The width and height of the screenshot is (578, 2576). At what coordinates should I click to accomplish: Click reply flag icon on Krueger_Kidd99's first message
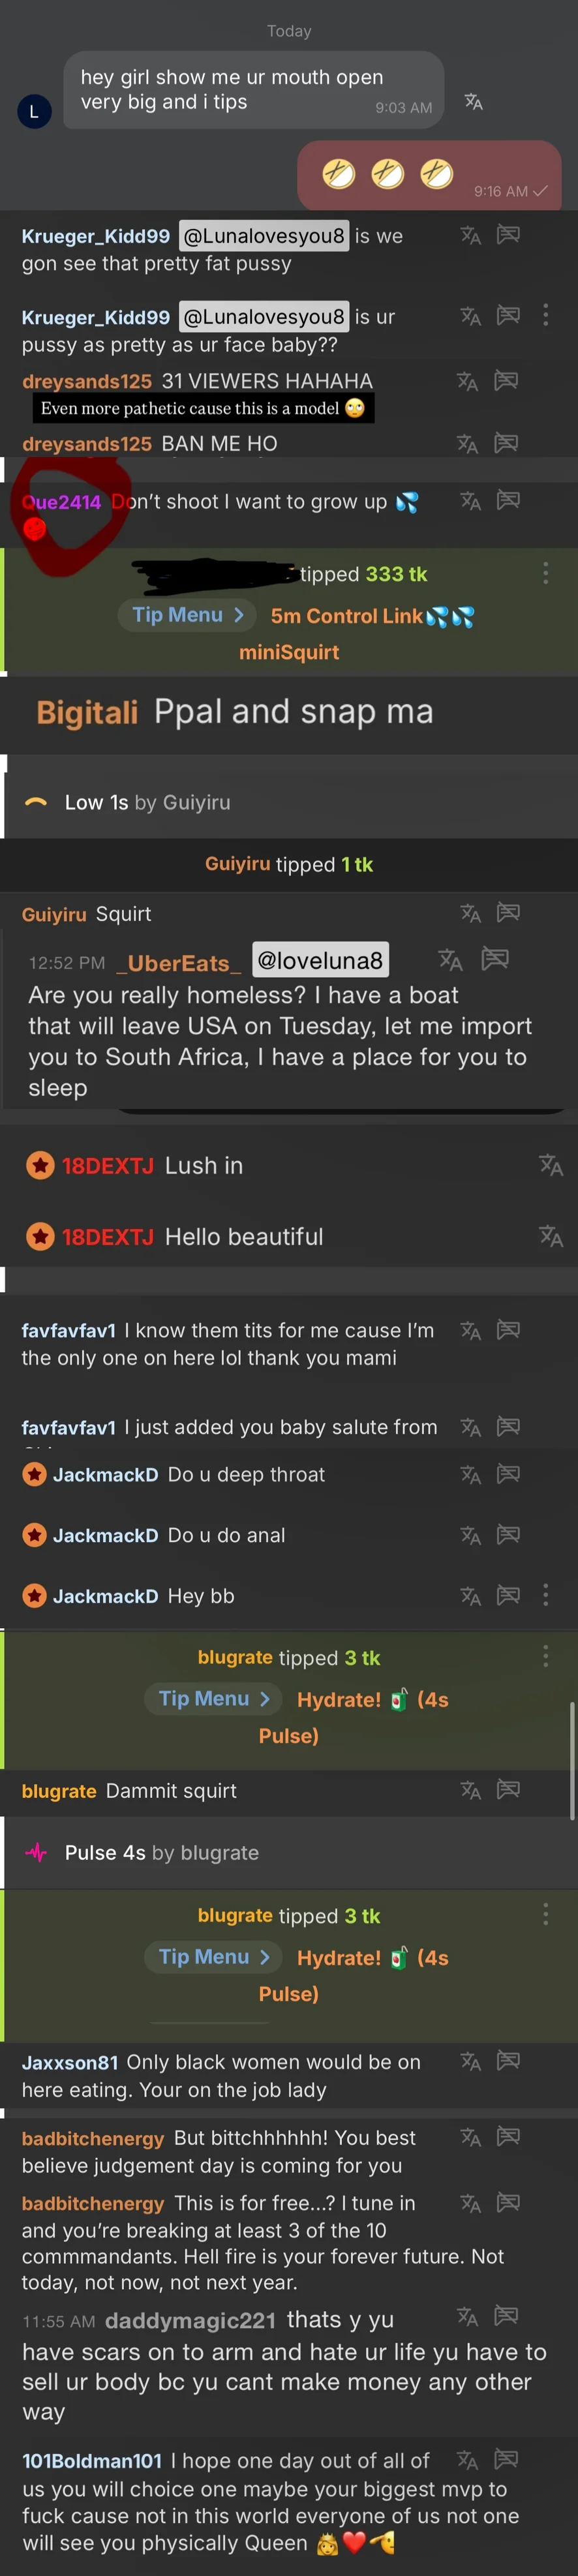click(x=508, y=236)
